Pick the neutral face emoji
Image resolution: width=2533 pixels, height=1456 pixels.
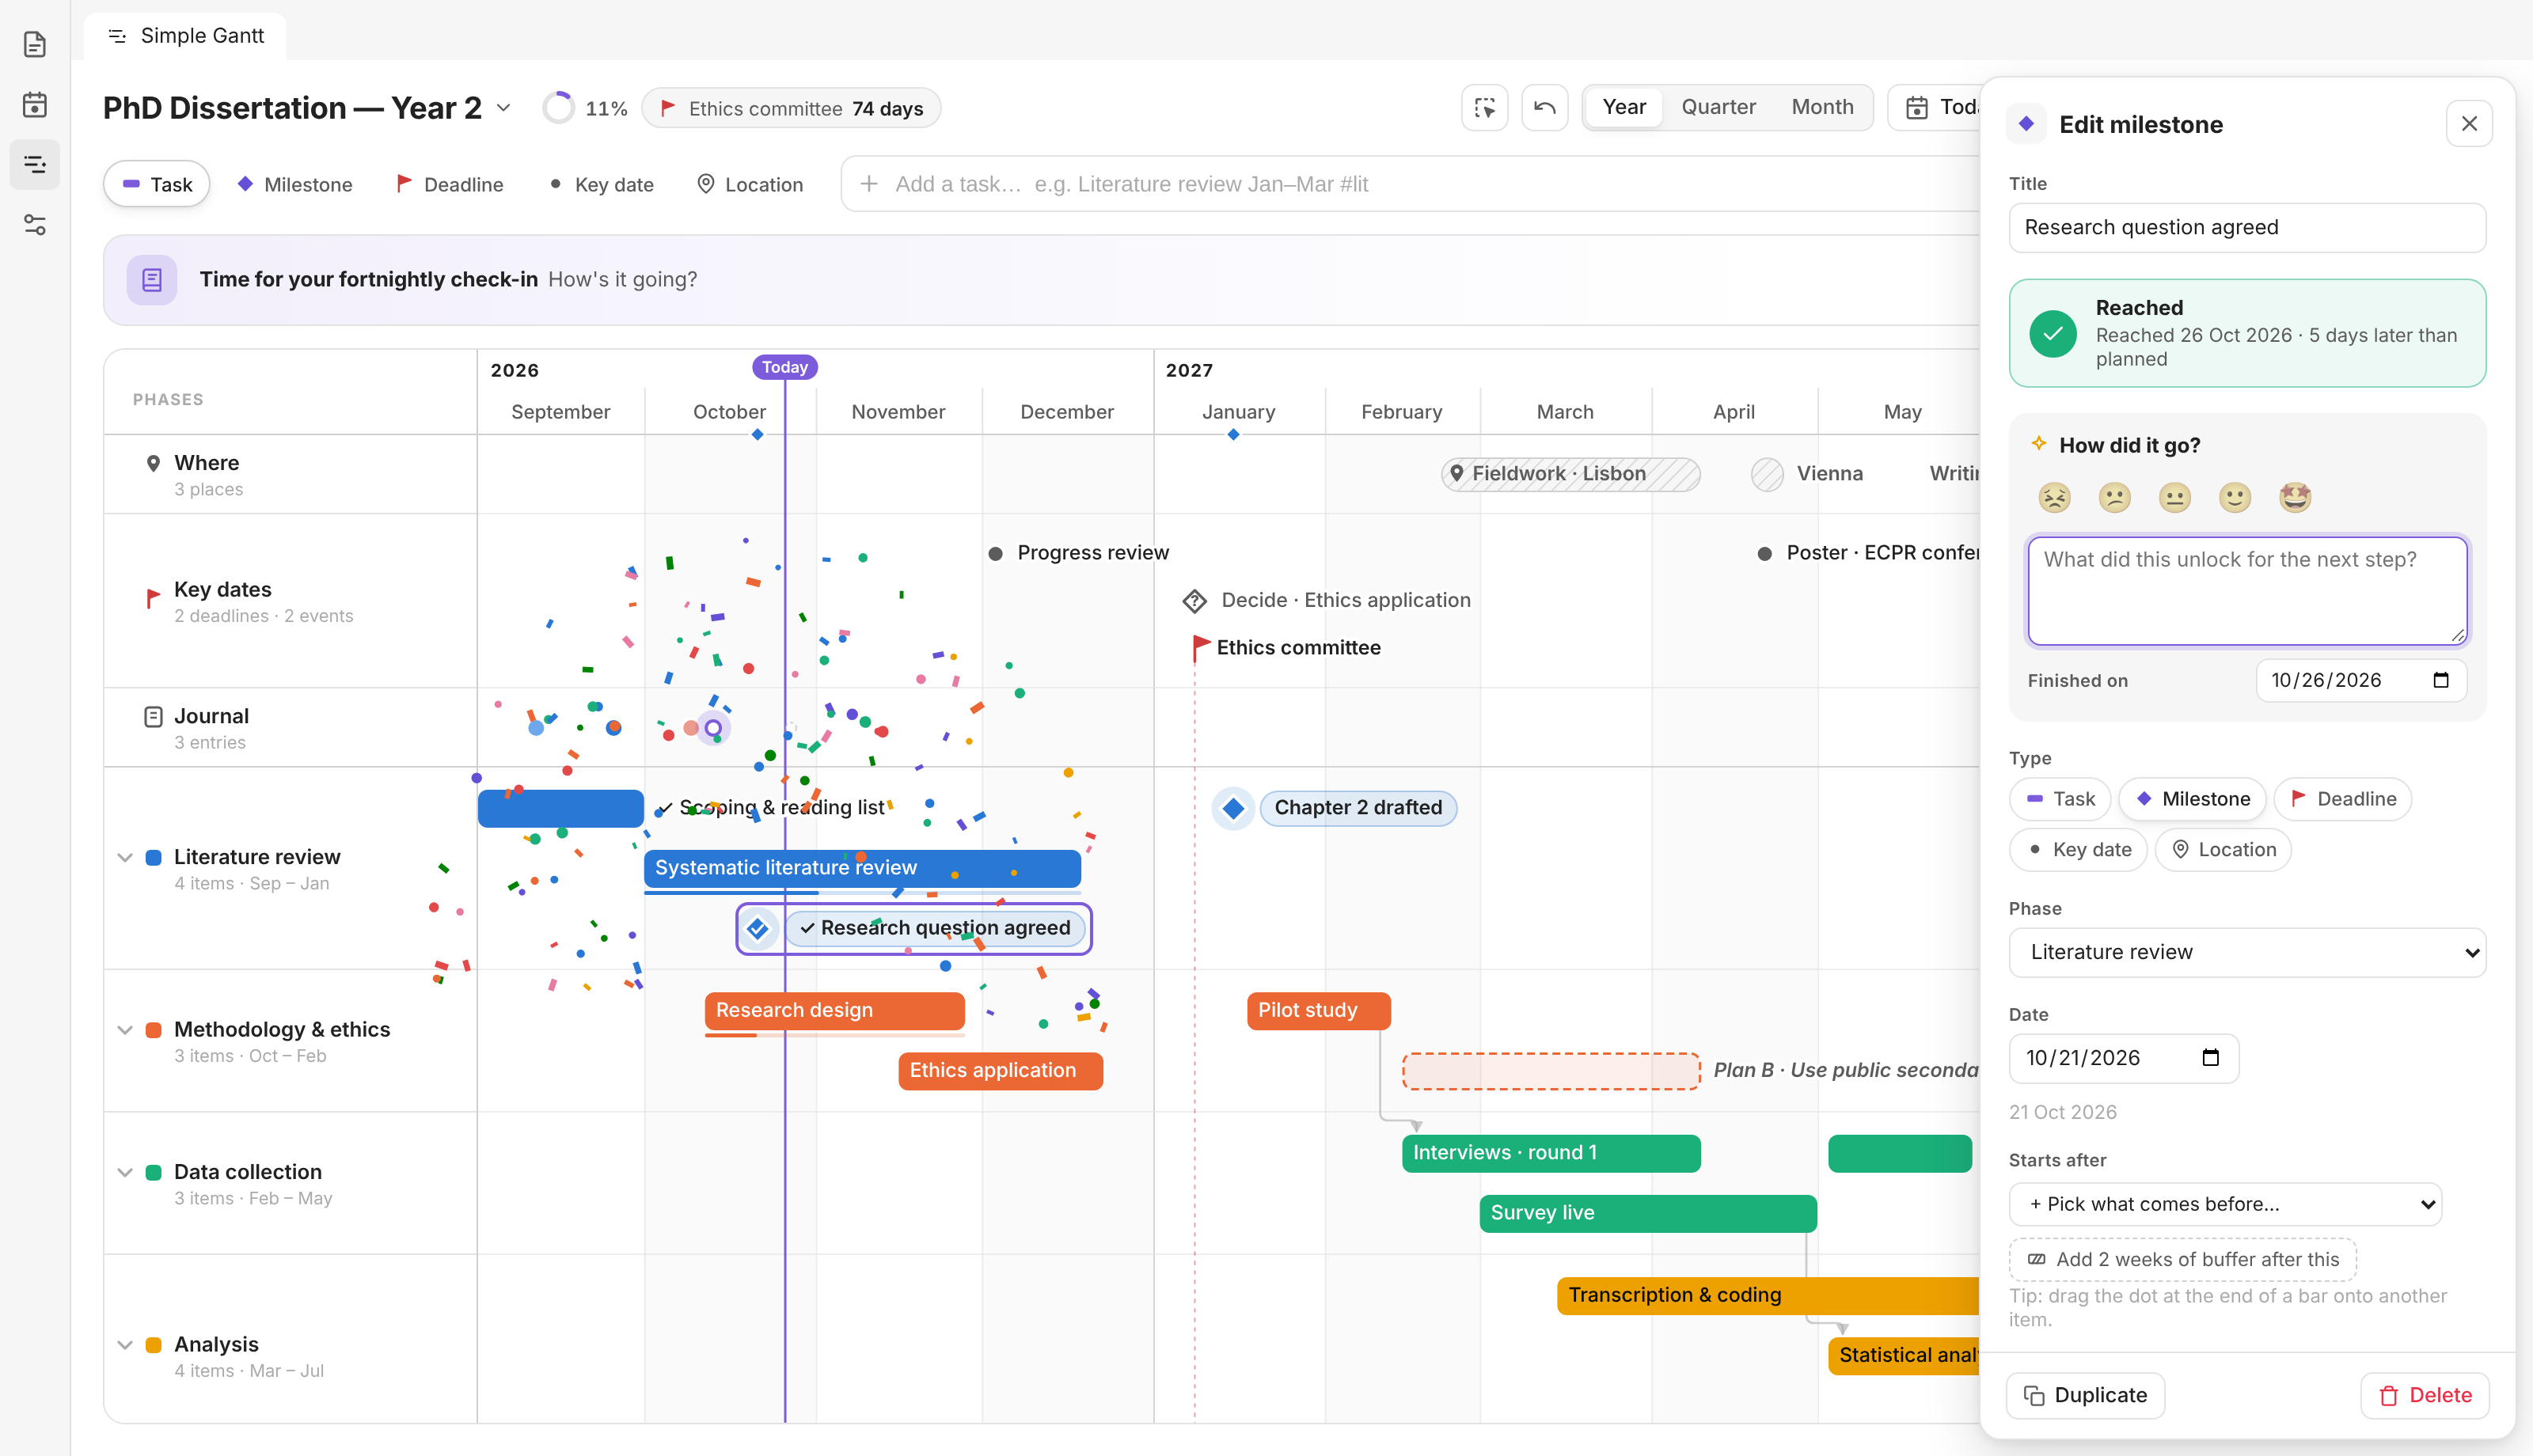2174,497
